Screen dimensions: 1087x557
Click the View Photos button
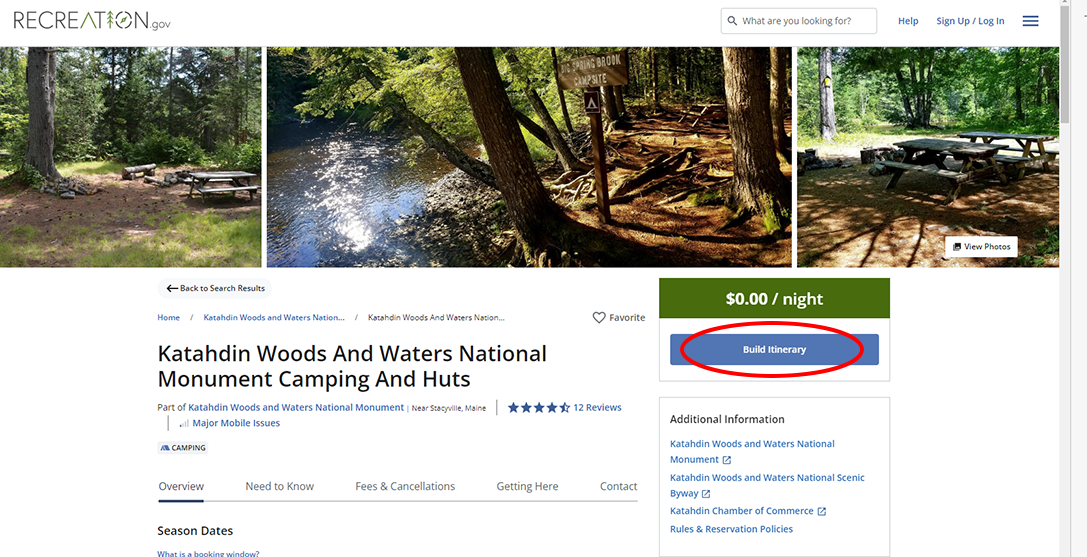click(x=981, y=247)
